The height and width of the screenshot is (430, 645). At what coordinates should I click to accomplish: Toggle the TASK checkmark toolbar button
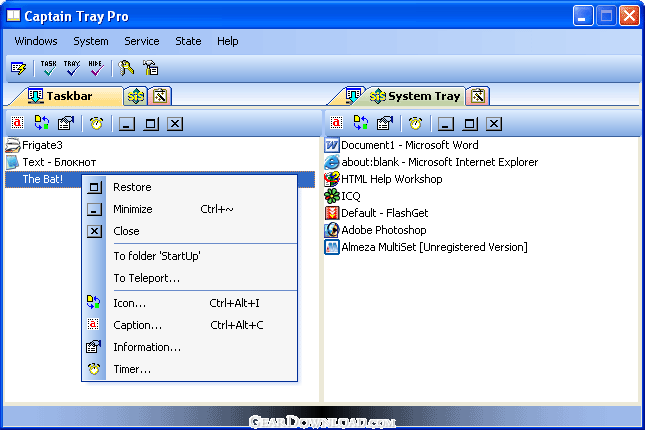[49, 68]
